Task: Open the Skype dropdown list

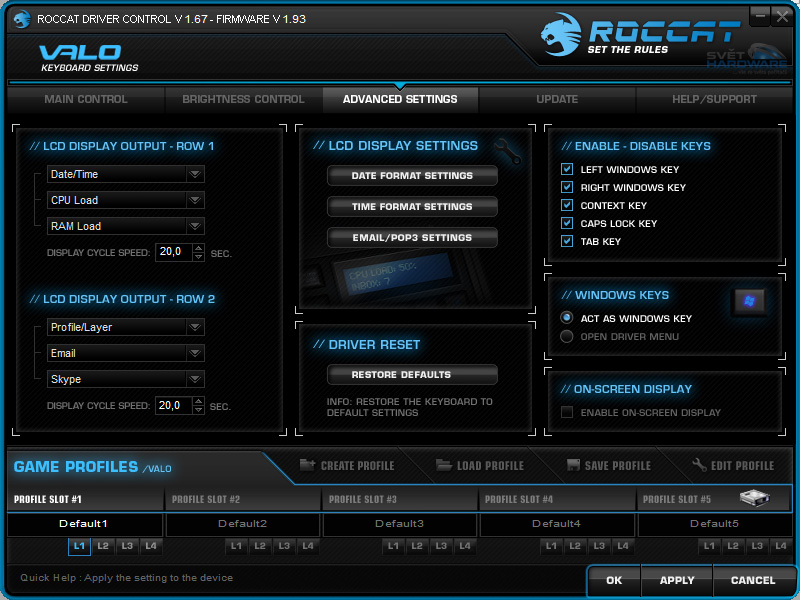Action: [195, 379]
